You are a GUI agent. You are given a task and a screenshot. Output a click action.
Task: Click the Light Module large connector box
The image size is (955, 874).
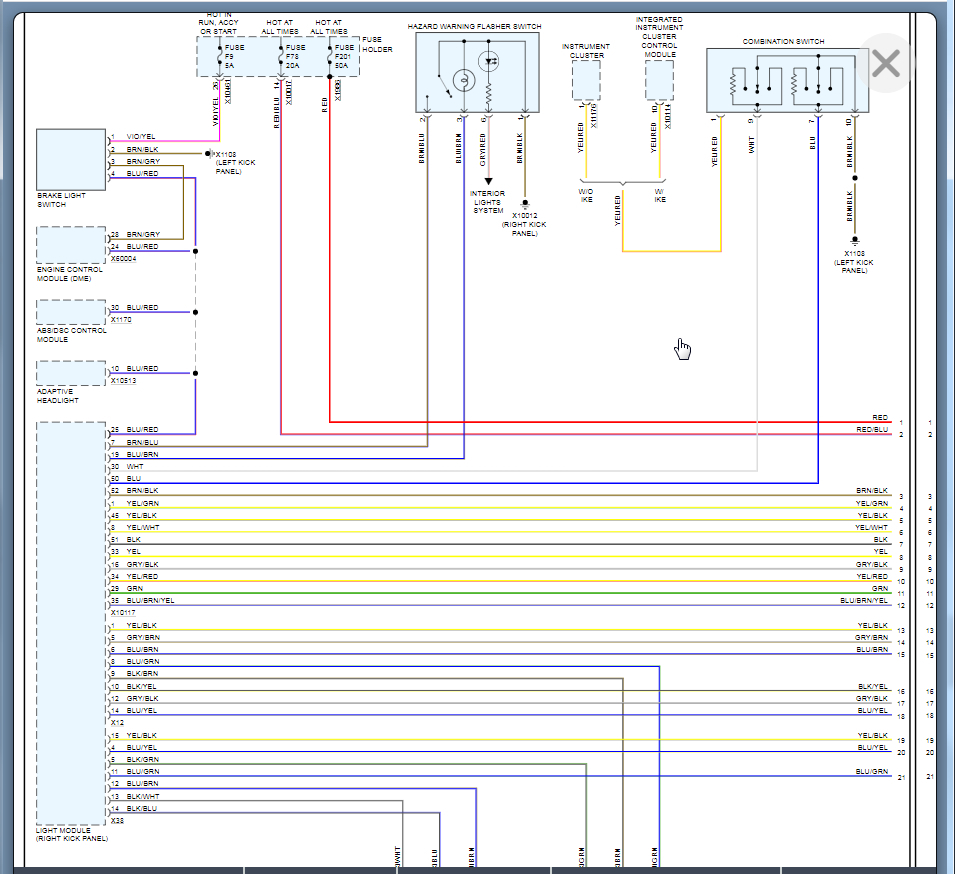[x=71, y=622]
